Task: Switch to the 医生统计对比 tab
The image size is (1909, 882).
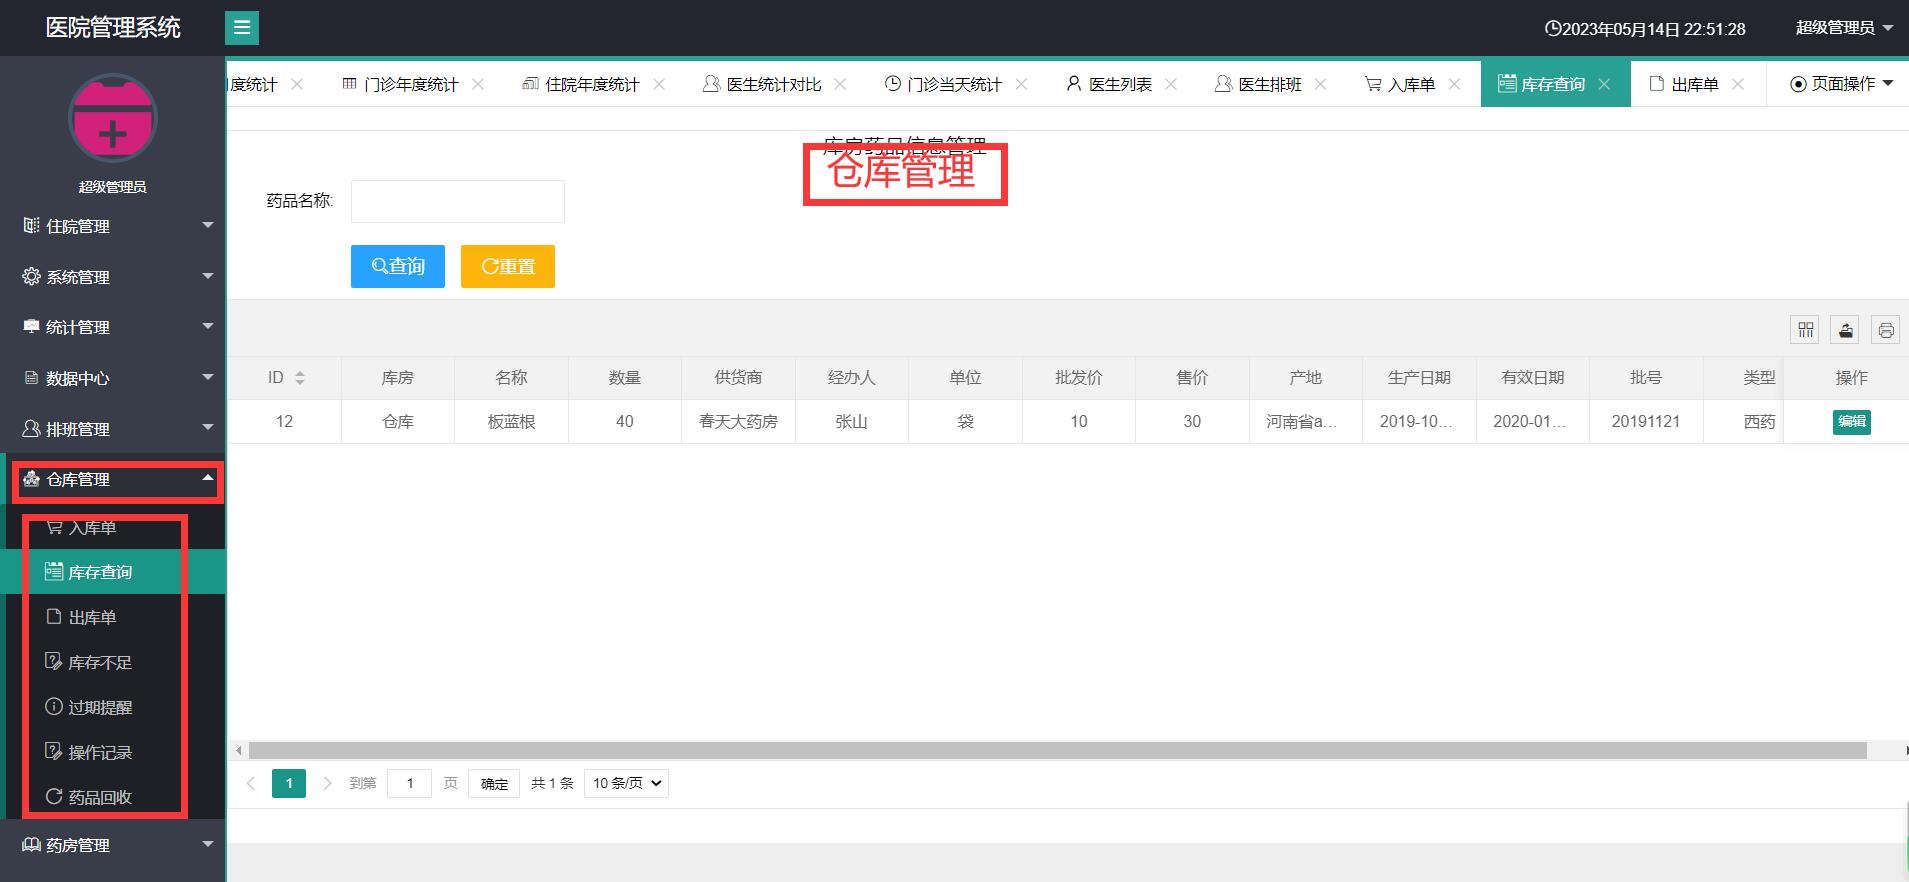Action: click(x=762, y=84)
